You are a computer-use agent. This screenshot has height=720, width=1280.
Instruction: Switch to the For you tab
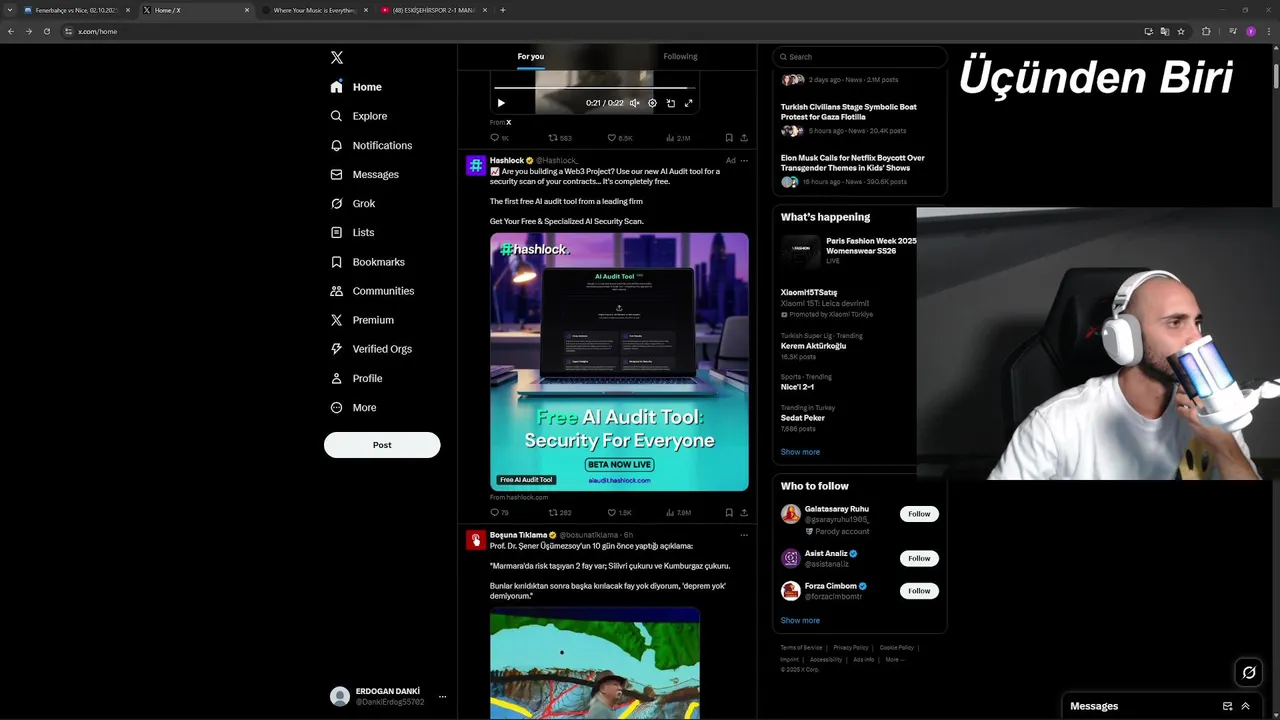point(531,57)
